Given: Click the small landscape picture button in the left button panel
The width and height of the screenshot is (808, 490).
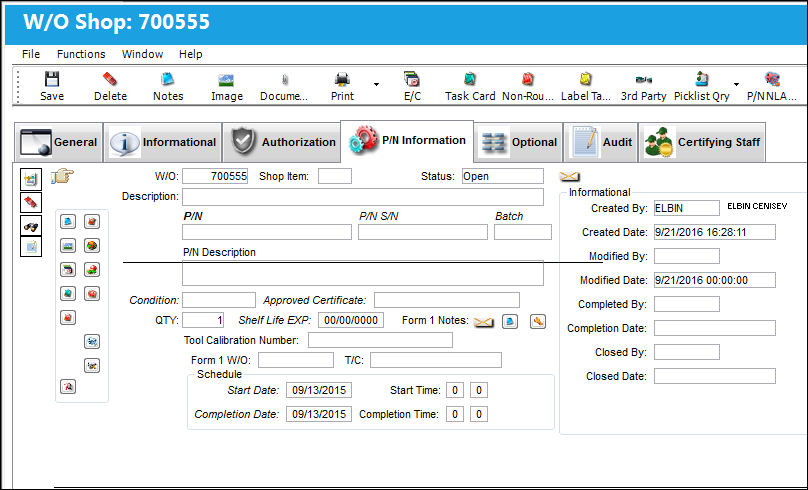Looking at the screenshot, I should pyautogui.click(x=68, y=246).
